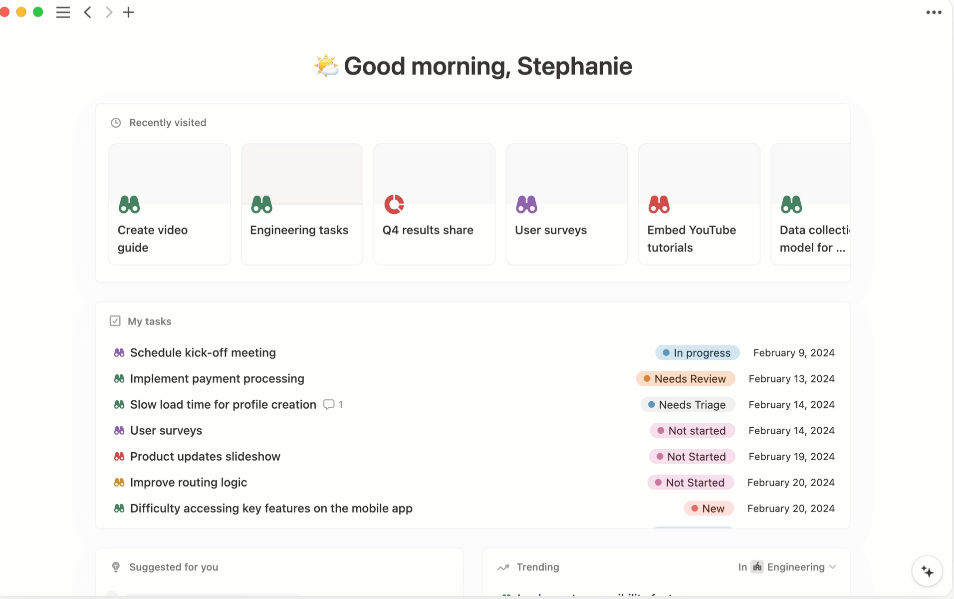Click icon beside Implement payment processing task
This screenshot has height=599, width=954.
[119, 379]
